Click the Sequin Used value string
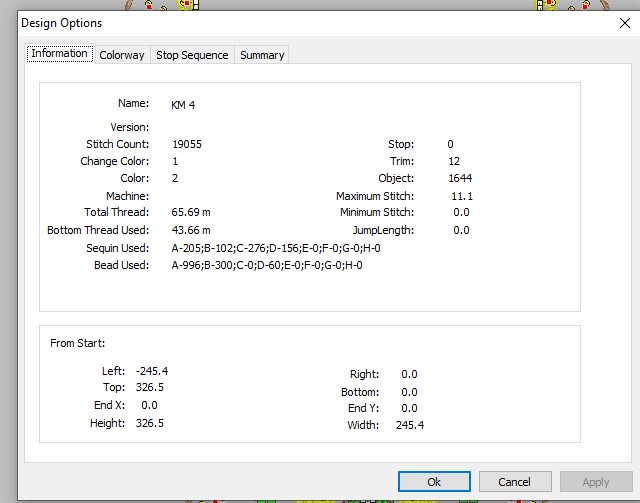The image size is (640, 503). pyautogui.click(x=276, y=248)
